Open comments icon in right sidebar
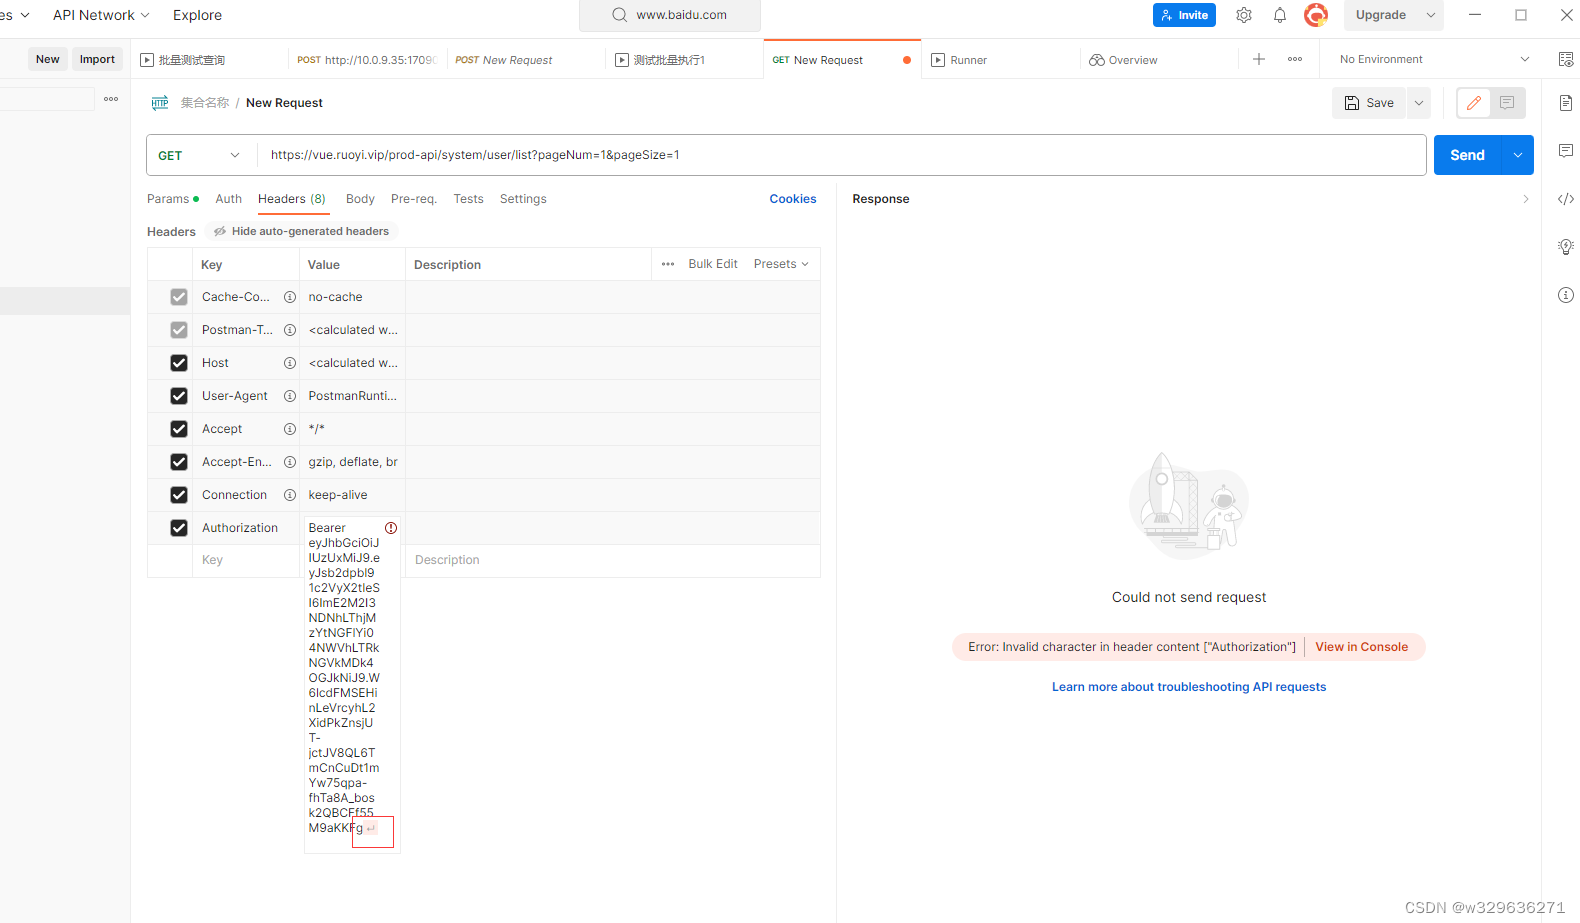 (x=1566, y=151)
